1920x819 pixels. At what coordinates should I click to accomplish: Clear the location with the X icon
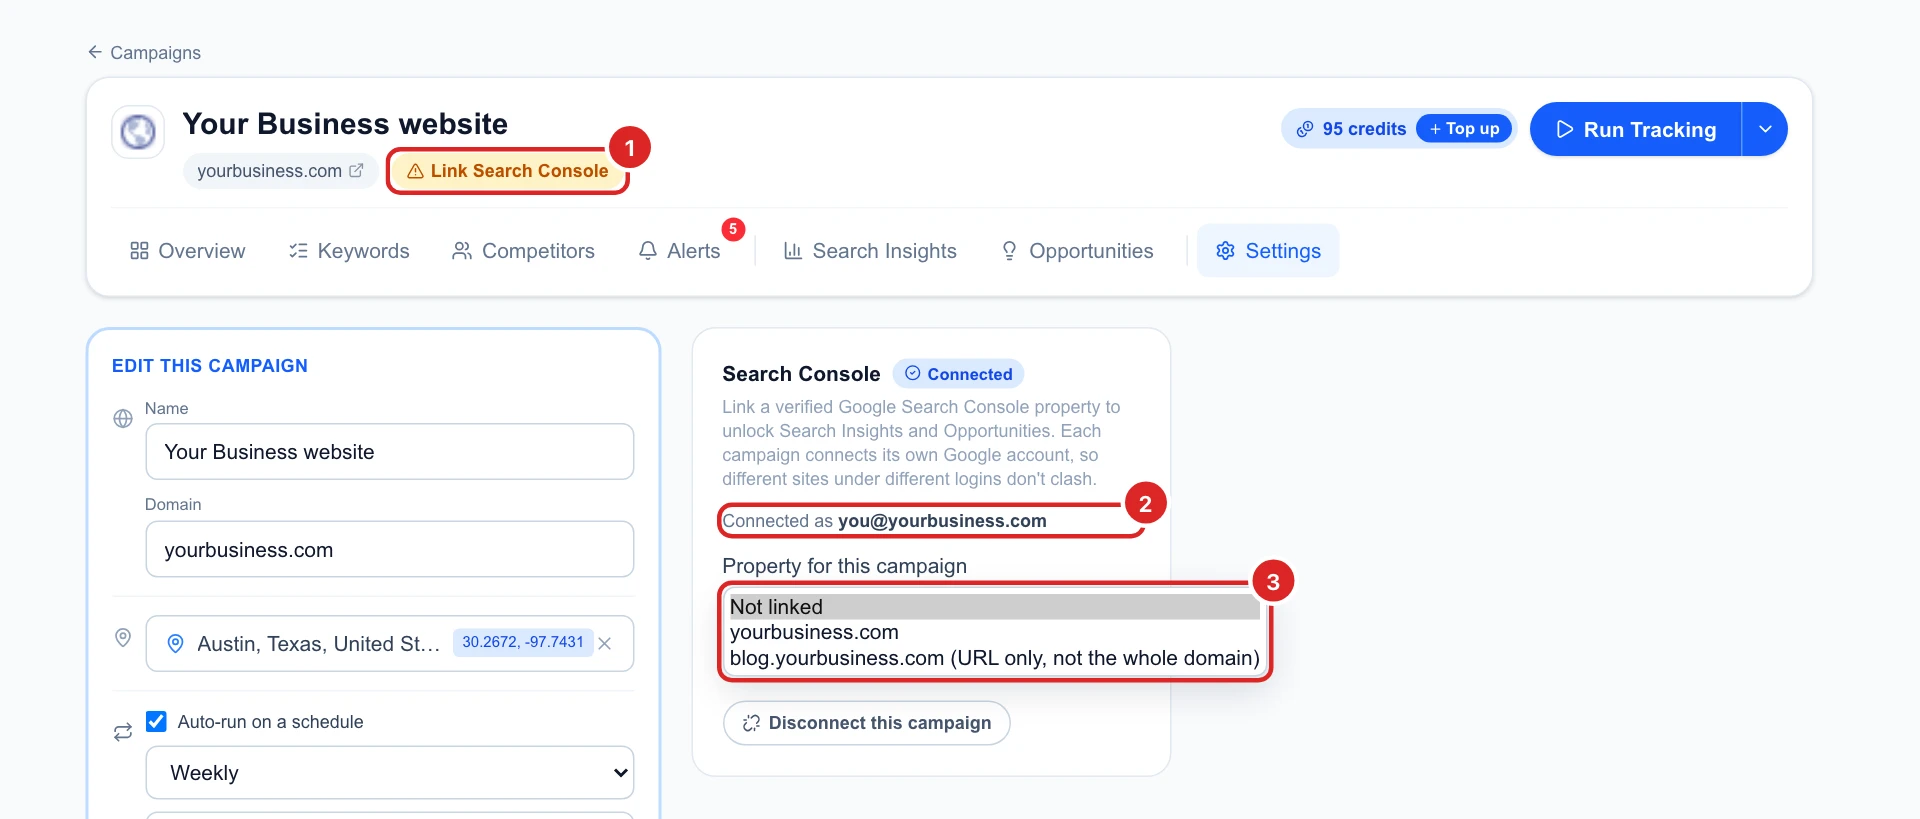click(x=605, y=644)
